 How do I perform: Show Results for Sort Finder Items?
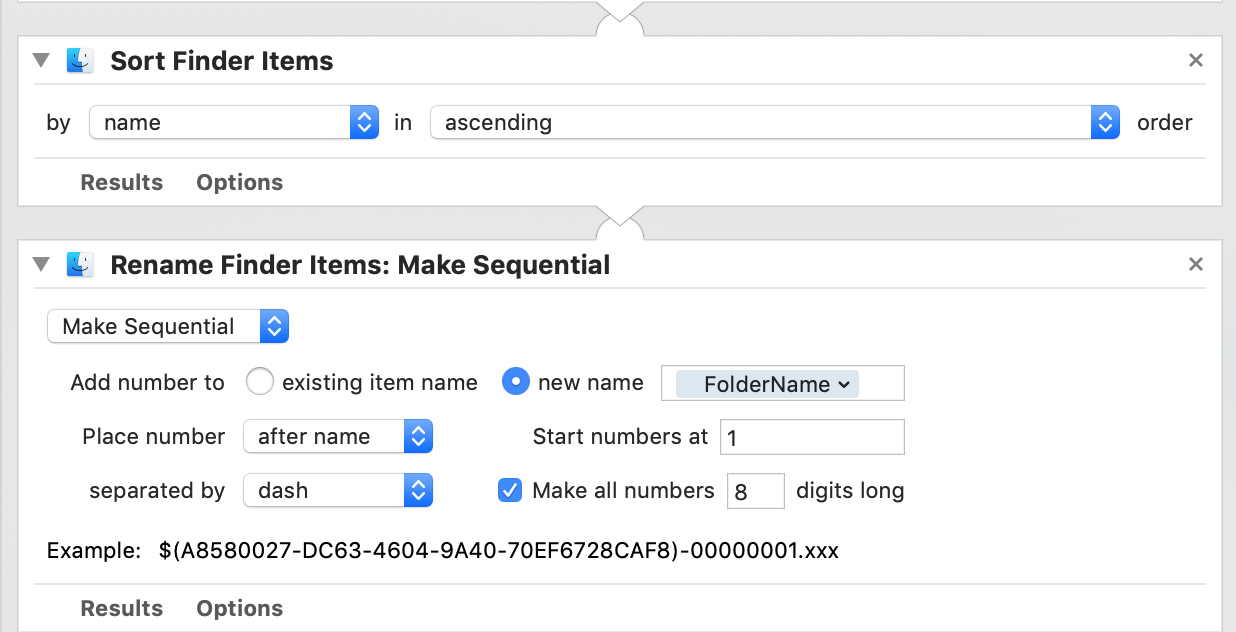(121, 183)
